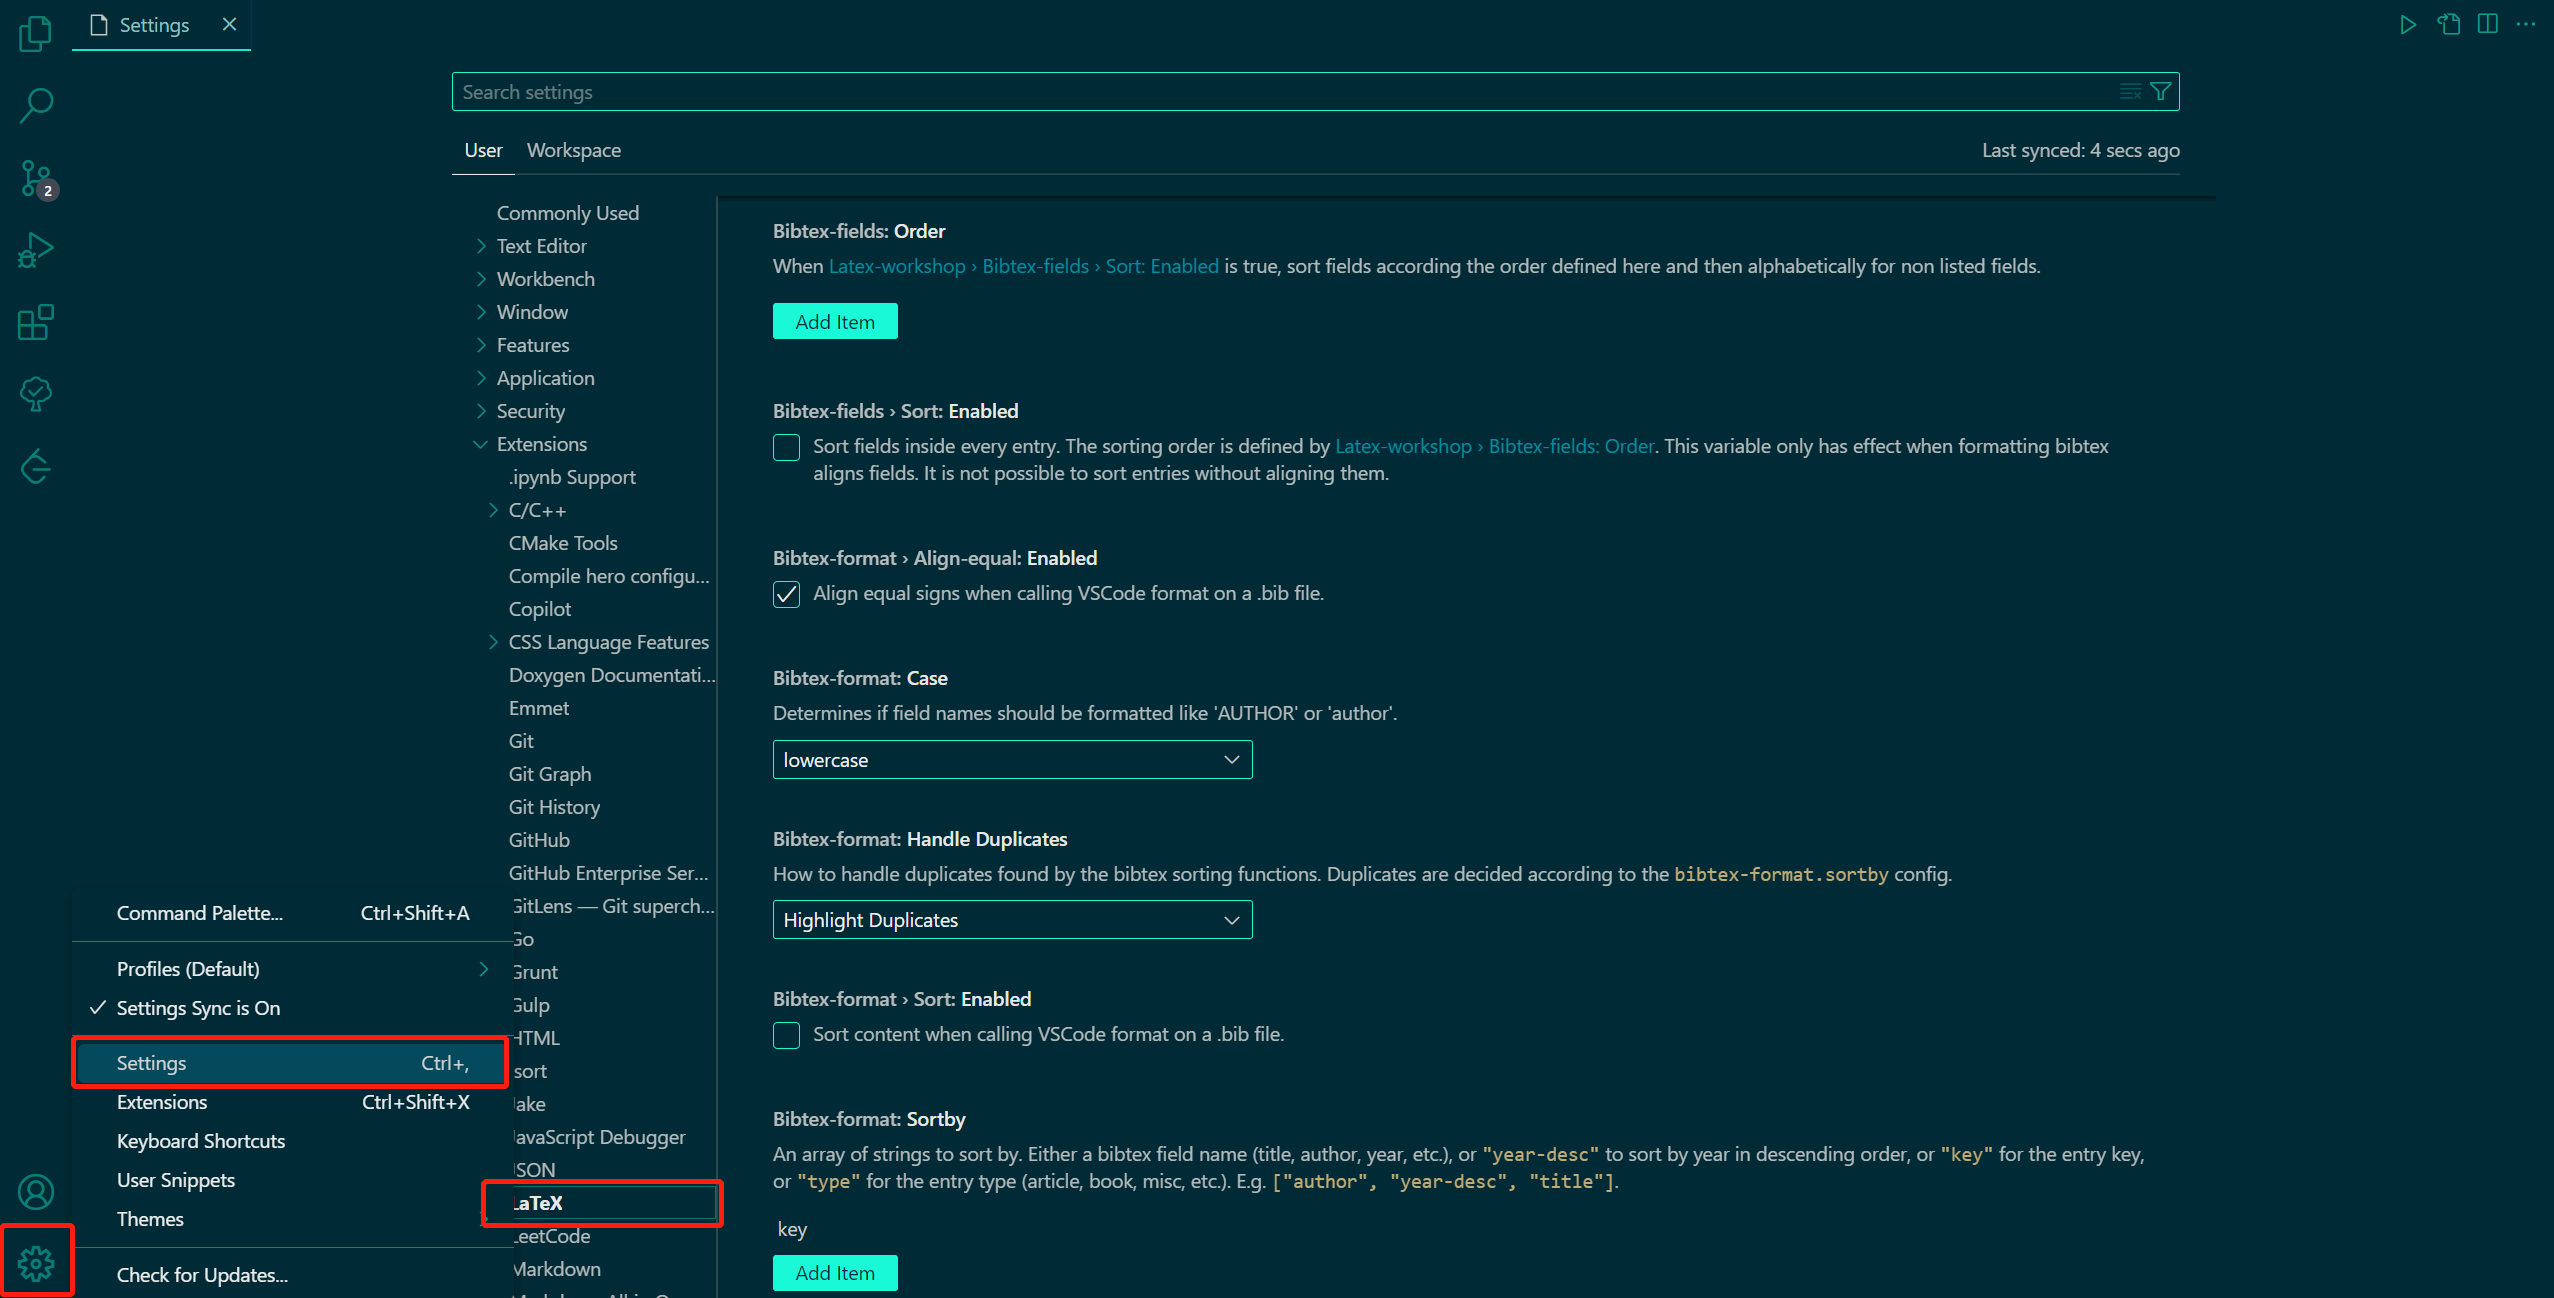Switch to the Workspace settings tab
The height and width of the screenshot is (1298, 2554).
[x=573, y=150]
